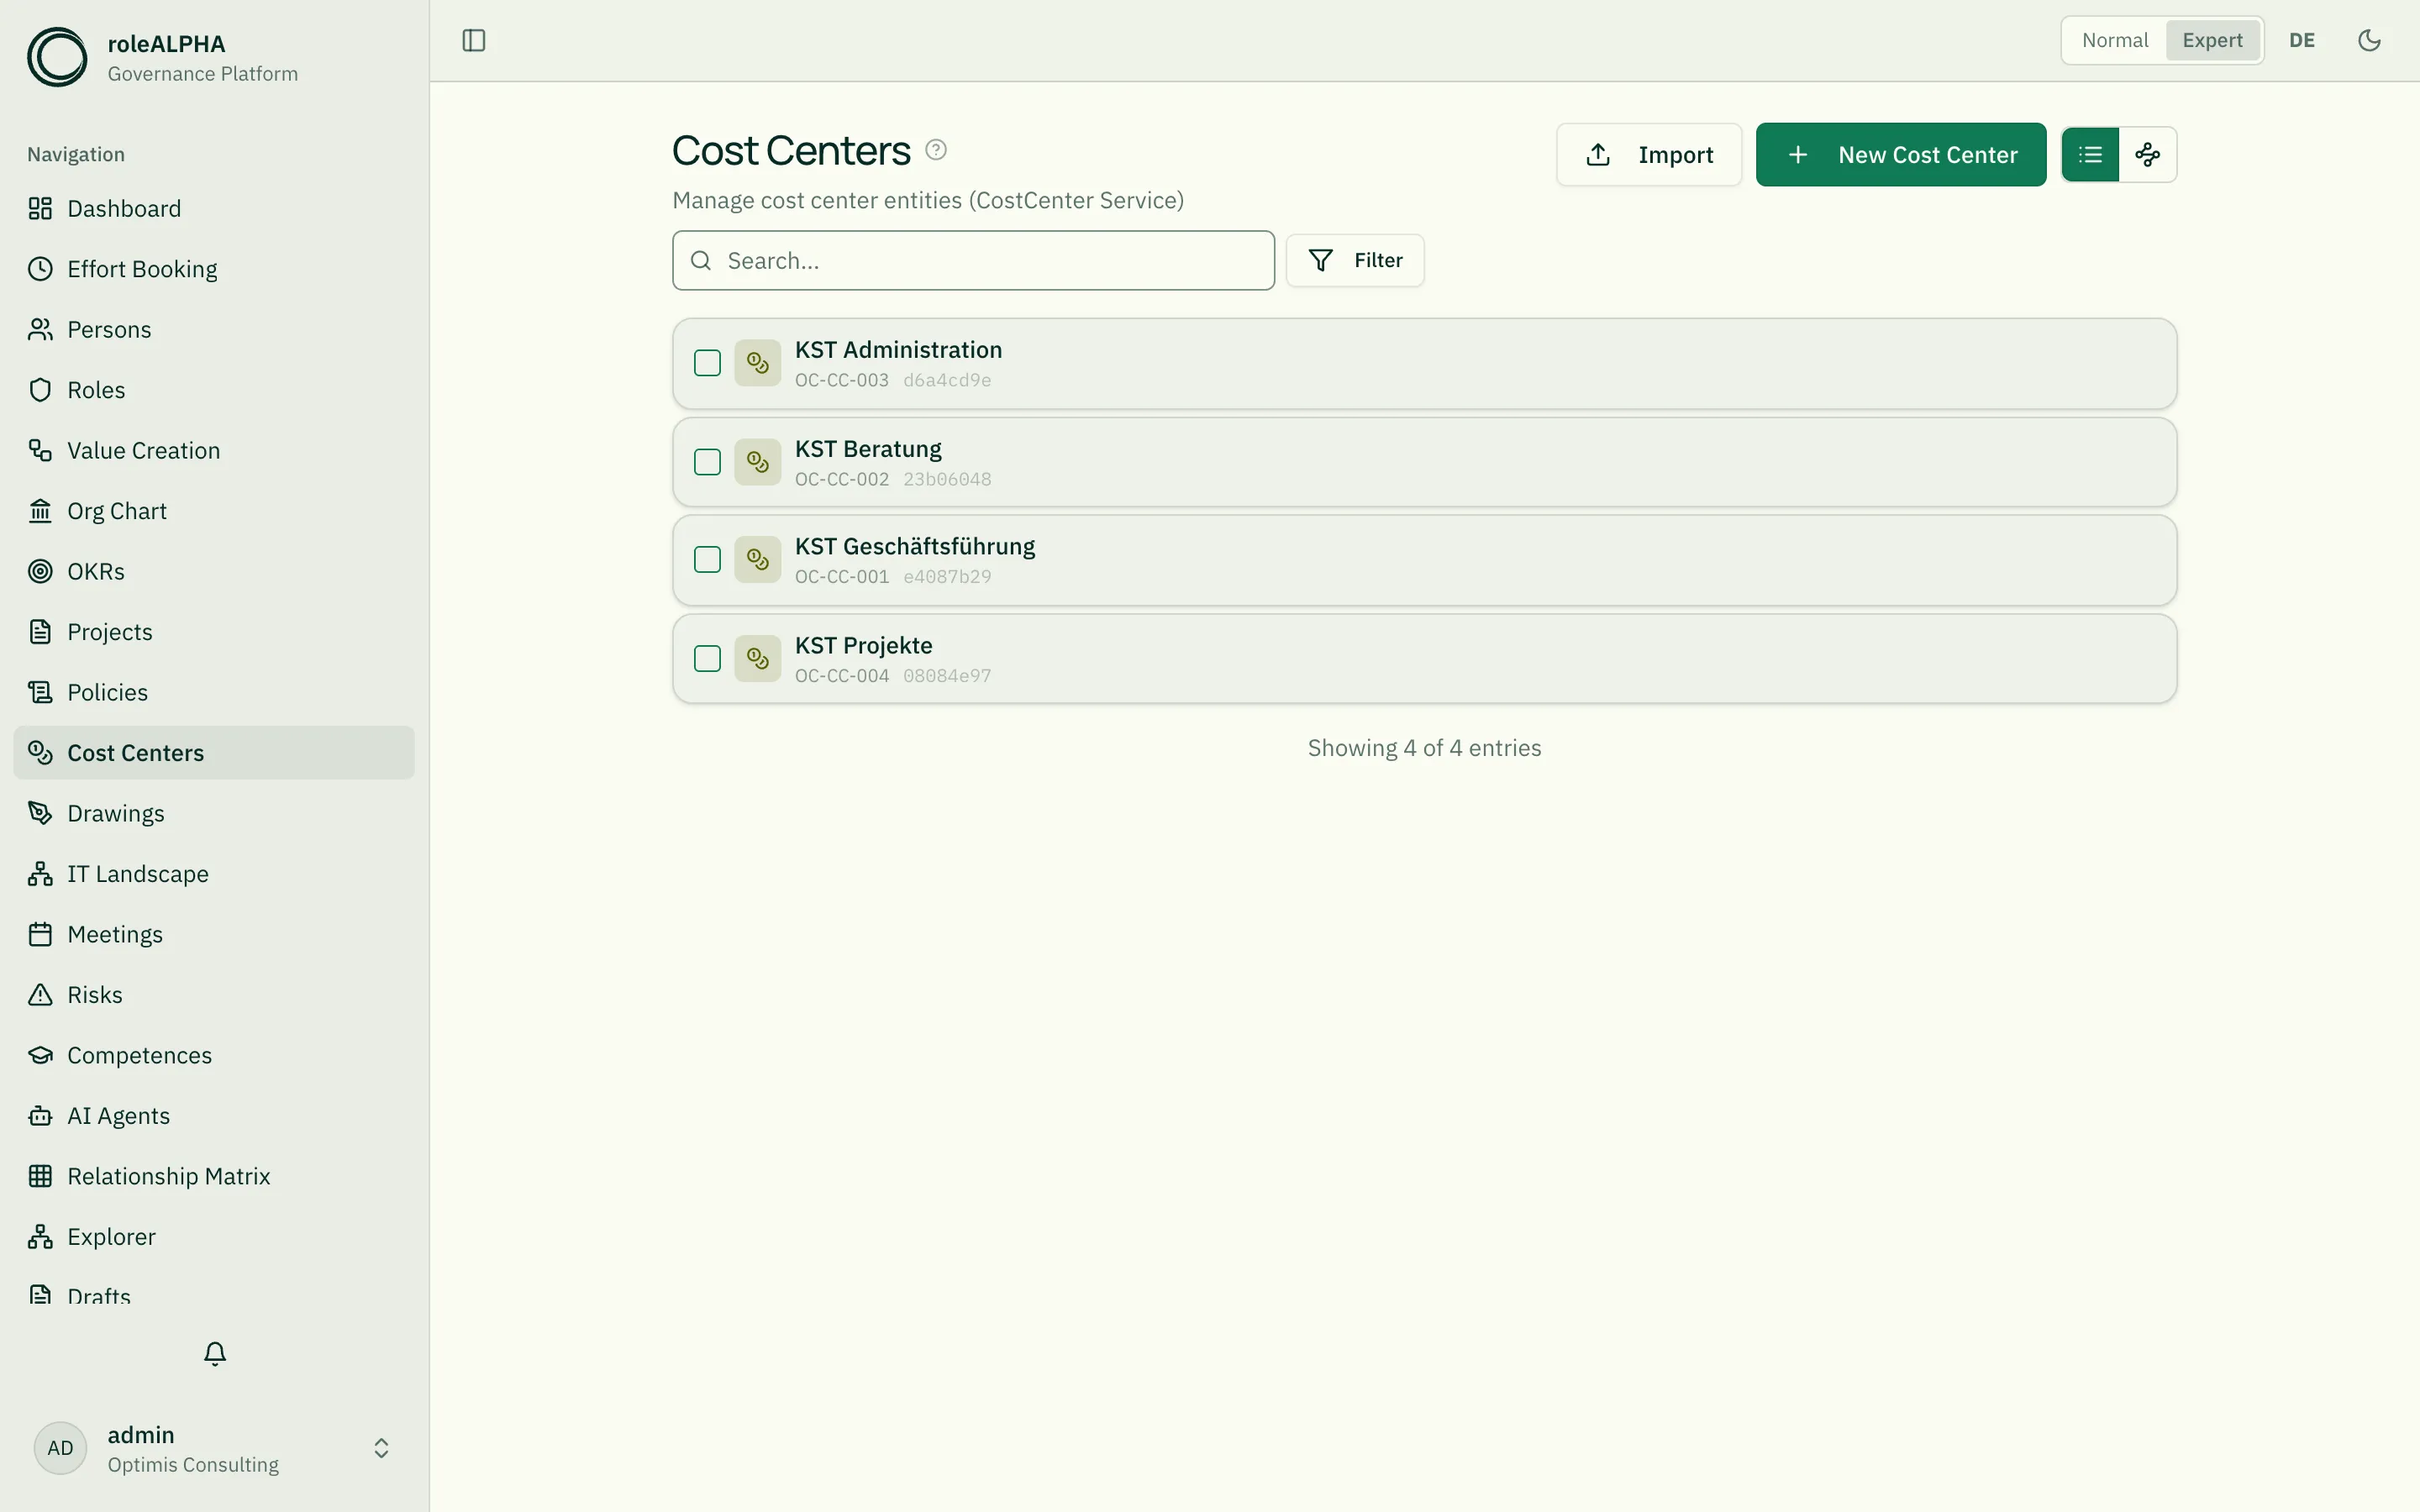Click the KST Beratung cost center icon
The image size is (2420, 1512).
(x=758, y=462)
